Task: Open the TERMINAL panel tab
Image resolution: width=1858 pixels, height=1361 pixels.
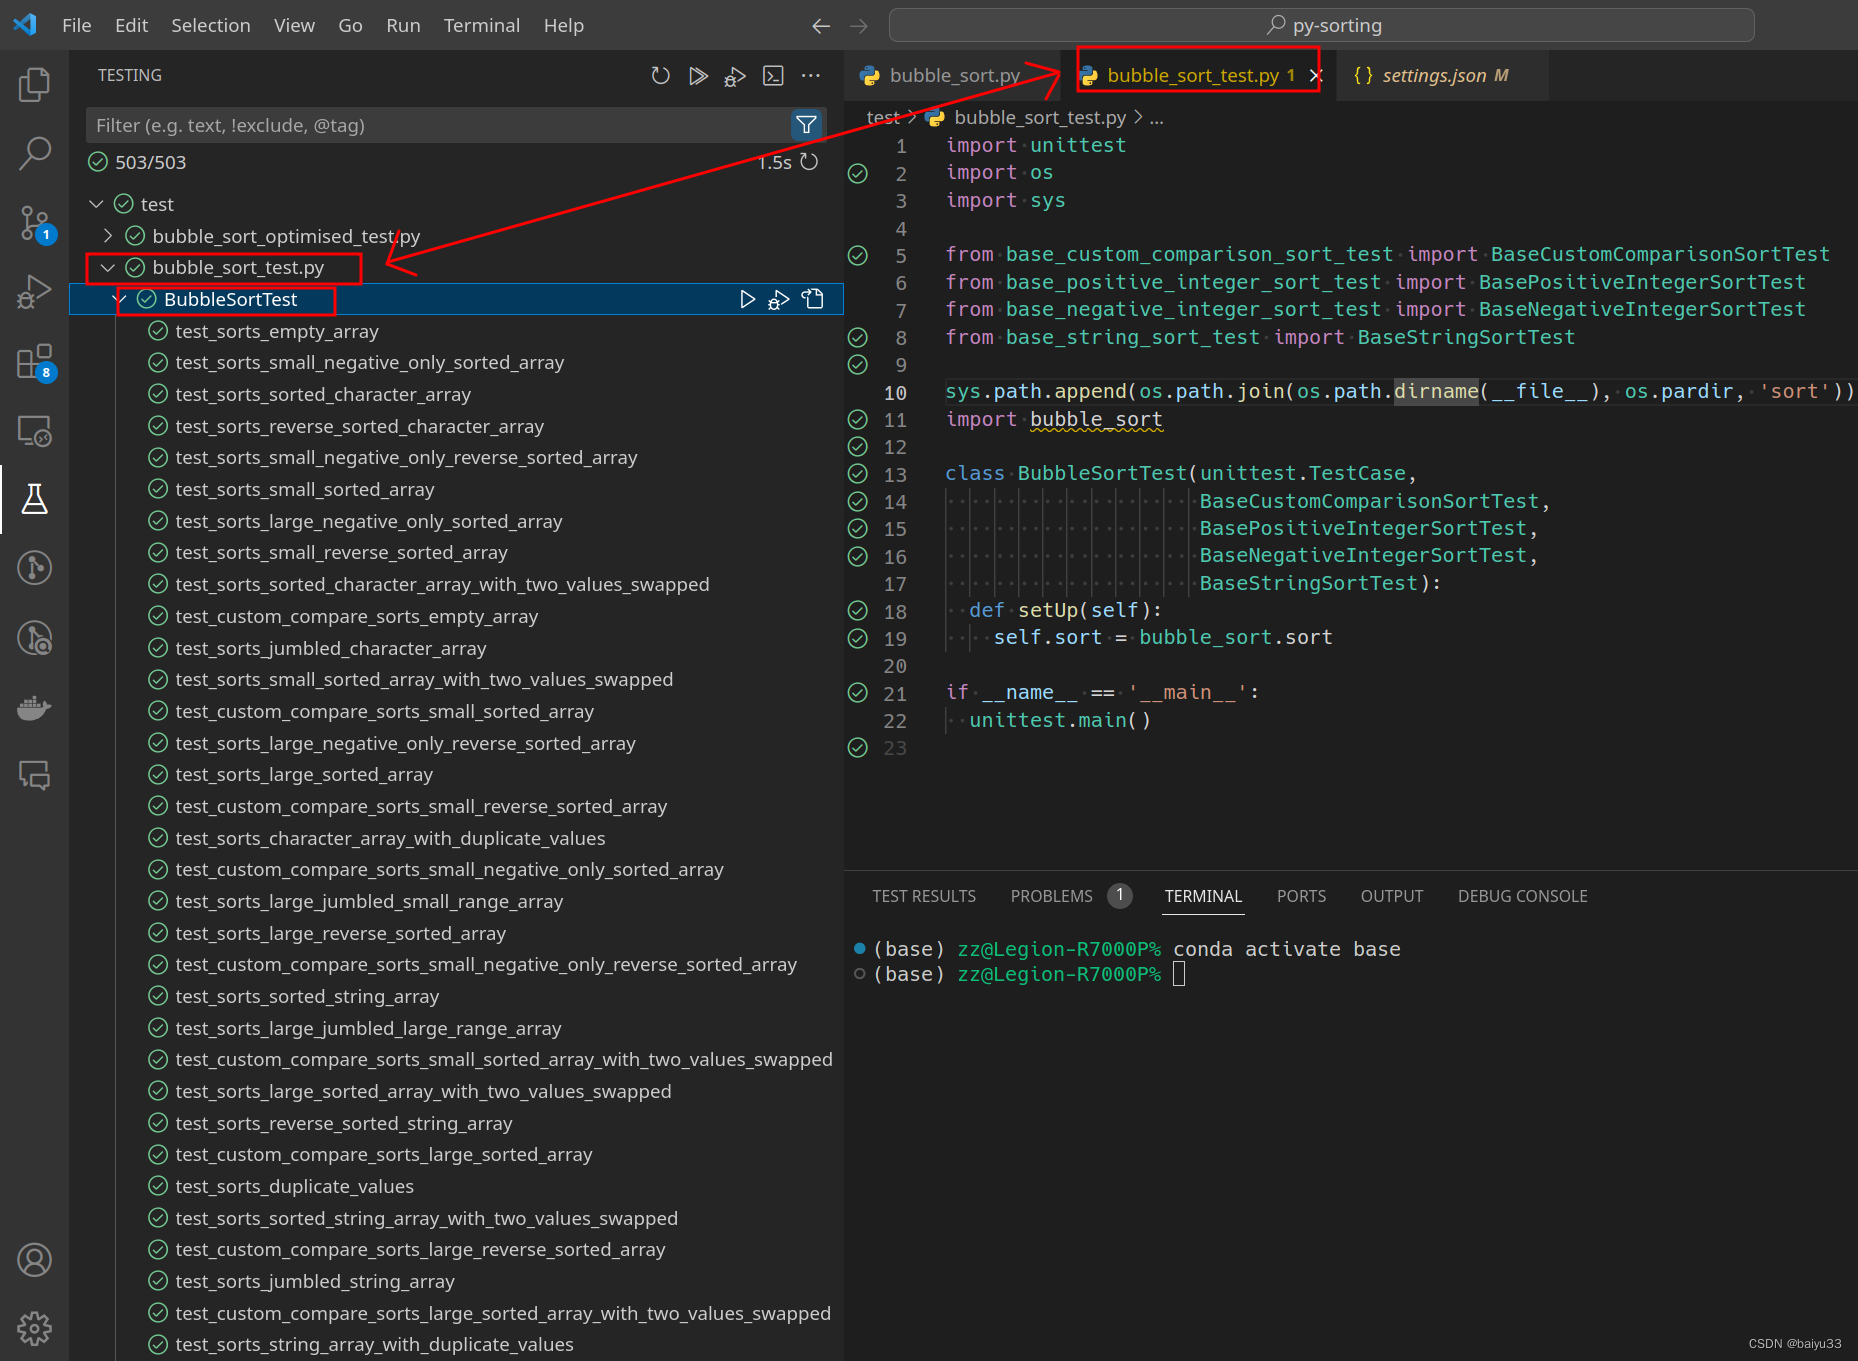Action: pos(1203,896)
